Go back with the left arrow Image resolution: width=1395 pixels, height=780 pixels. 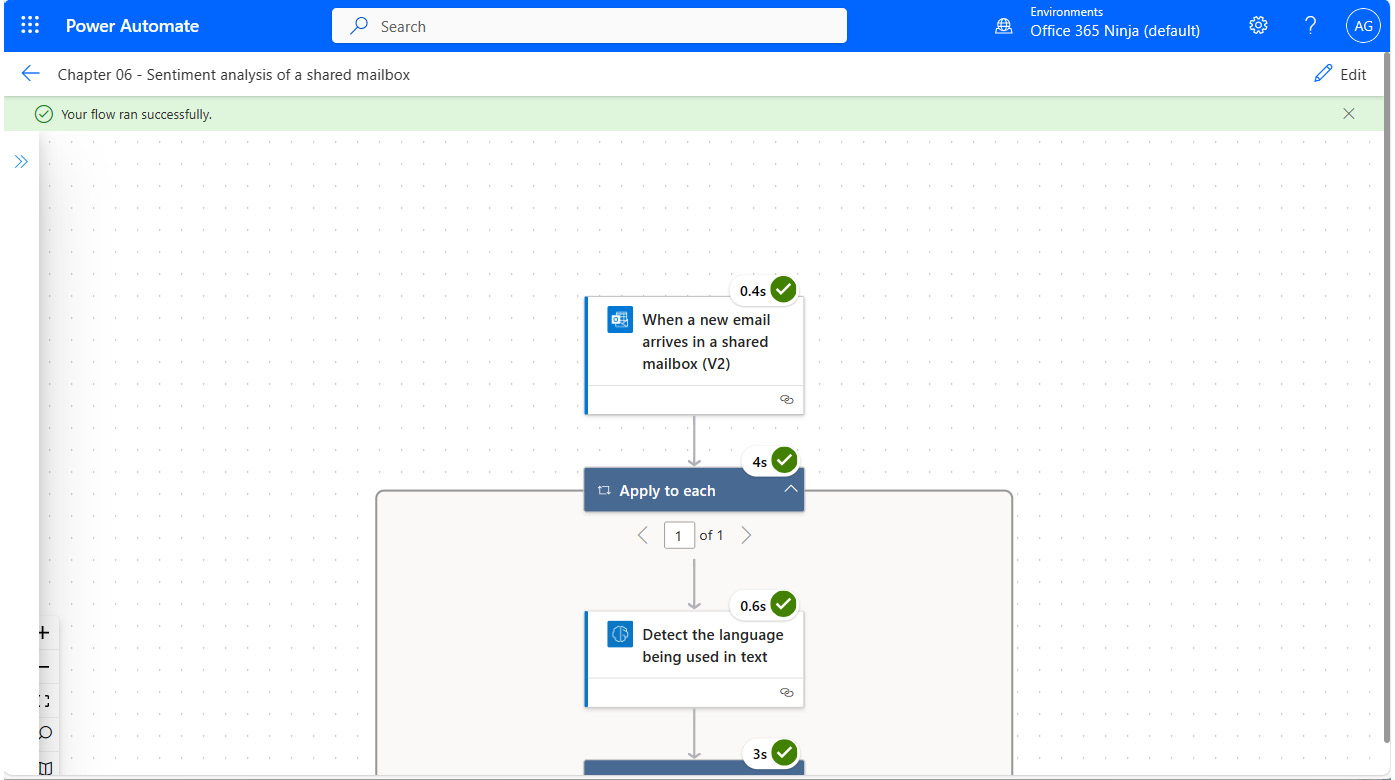(x=30, y=74)
